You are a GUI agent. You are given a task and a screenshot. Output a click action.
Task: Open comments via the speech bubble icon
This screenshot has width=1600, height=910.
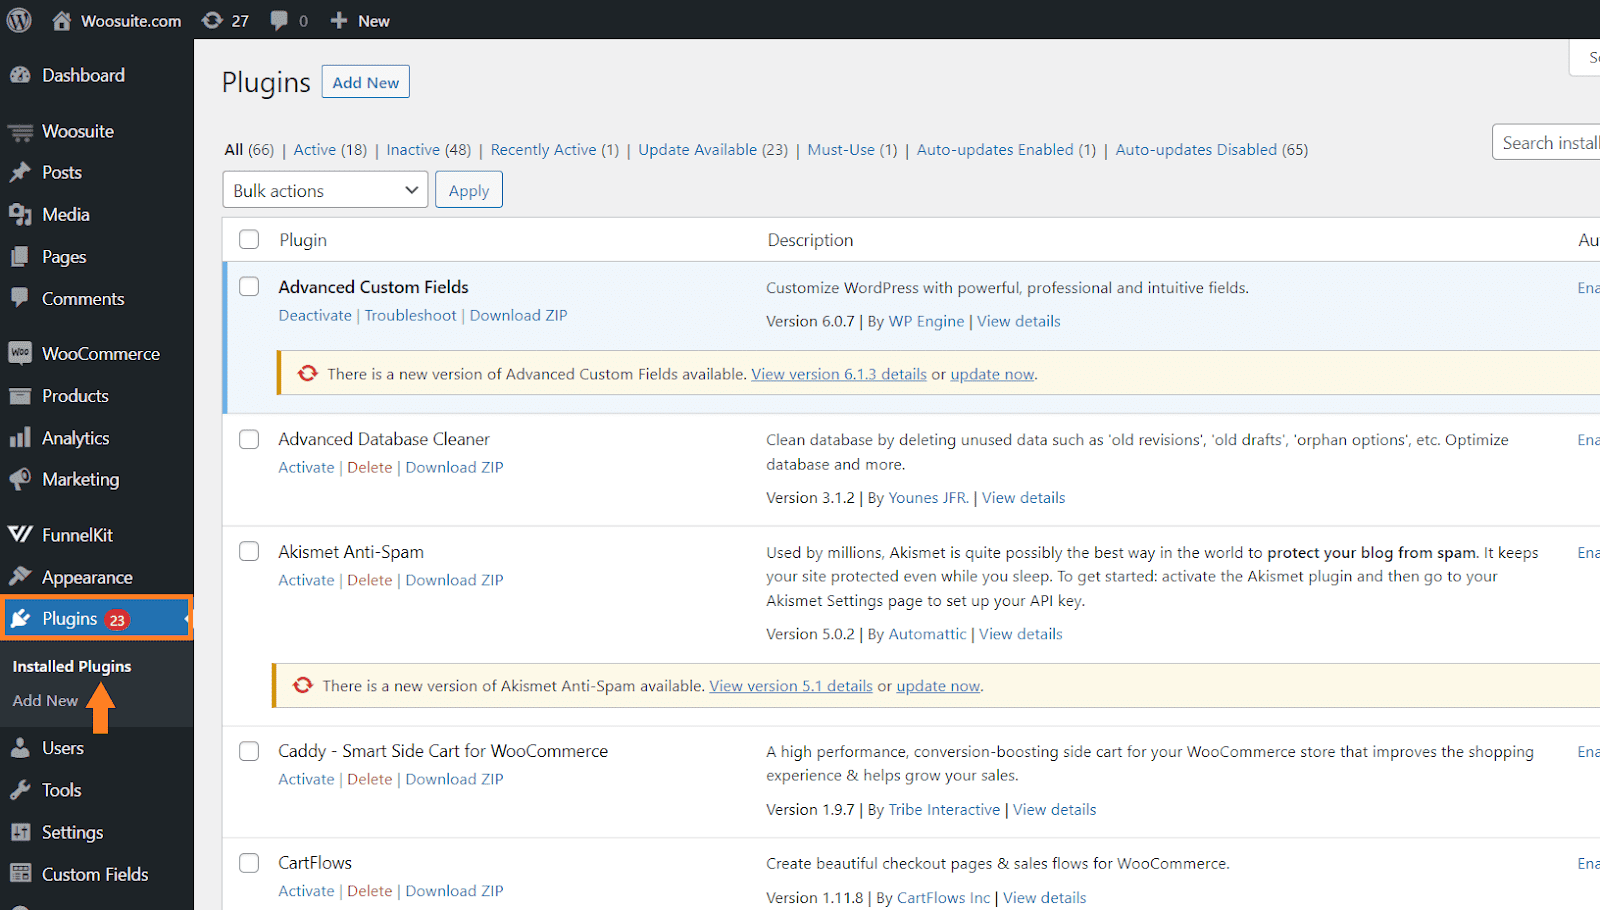point(281,19)
